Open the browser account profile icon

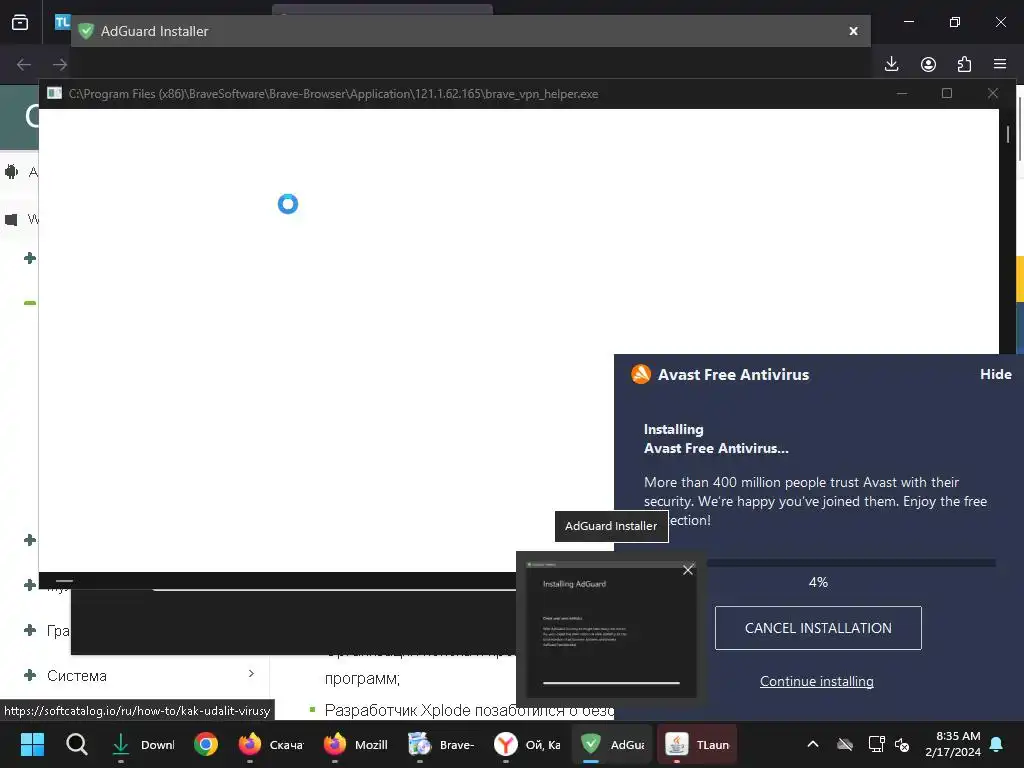tap(928, 64)
